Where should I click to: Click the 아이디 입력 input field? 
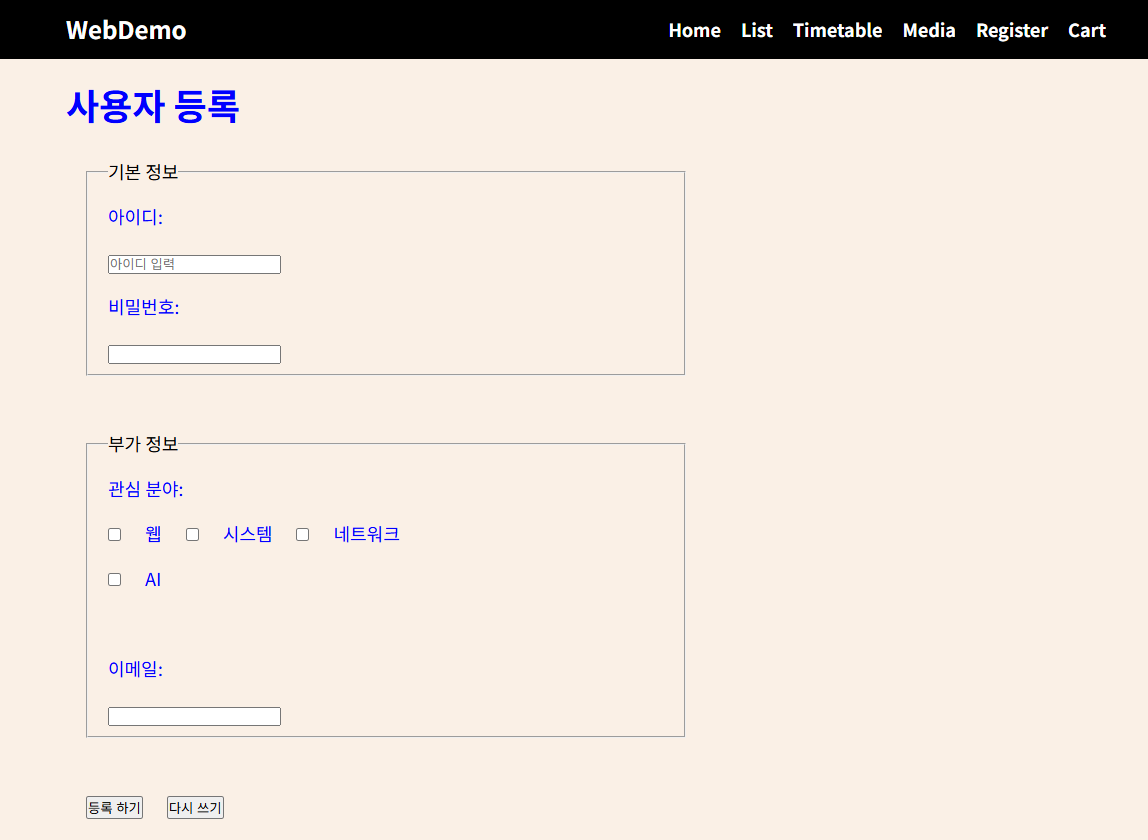point(194,264)
